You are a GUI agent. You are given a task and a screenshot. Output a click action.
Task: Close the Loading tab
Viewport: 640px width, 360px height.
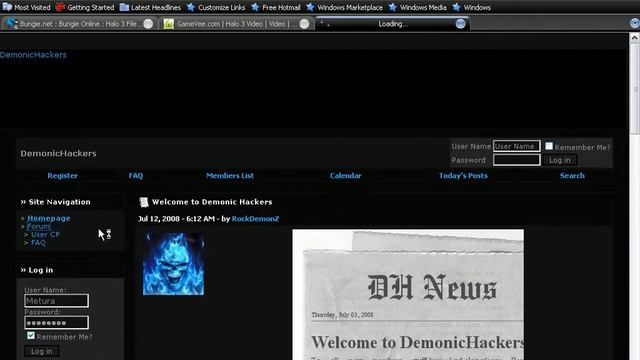coord(460,24)
